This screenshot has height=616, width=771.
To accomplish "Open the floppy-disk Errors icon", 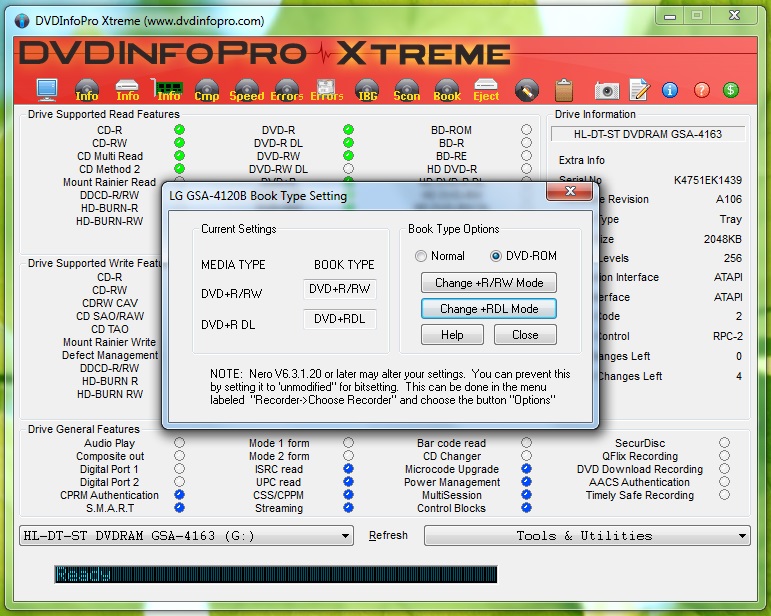I will (x=326, y=90).
